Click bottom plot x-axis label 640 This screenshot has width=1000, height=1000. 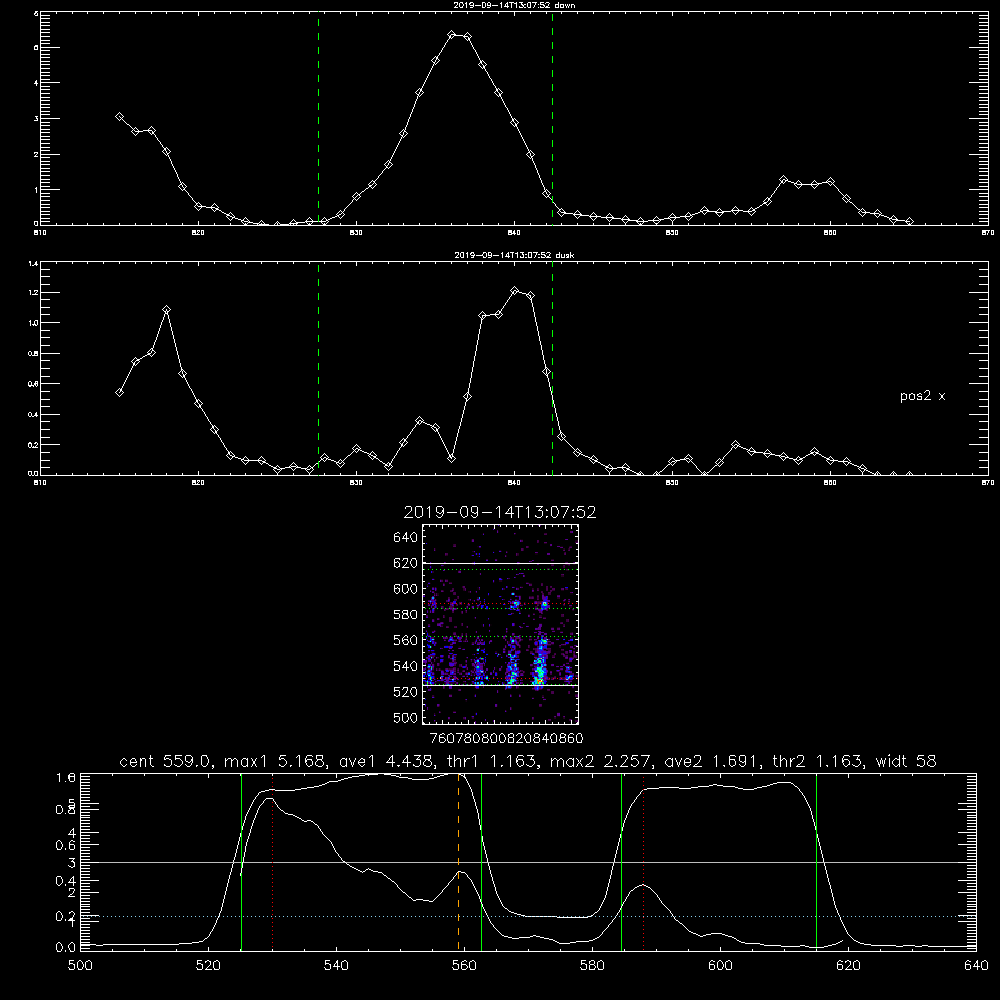(976, 966)
